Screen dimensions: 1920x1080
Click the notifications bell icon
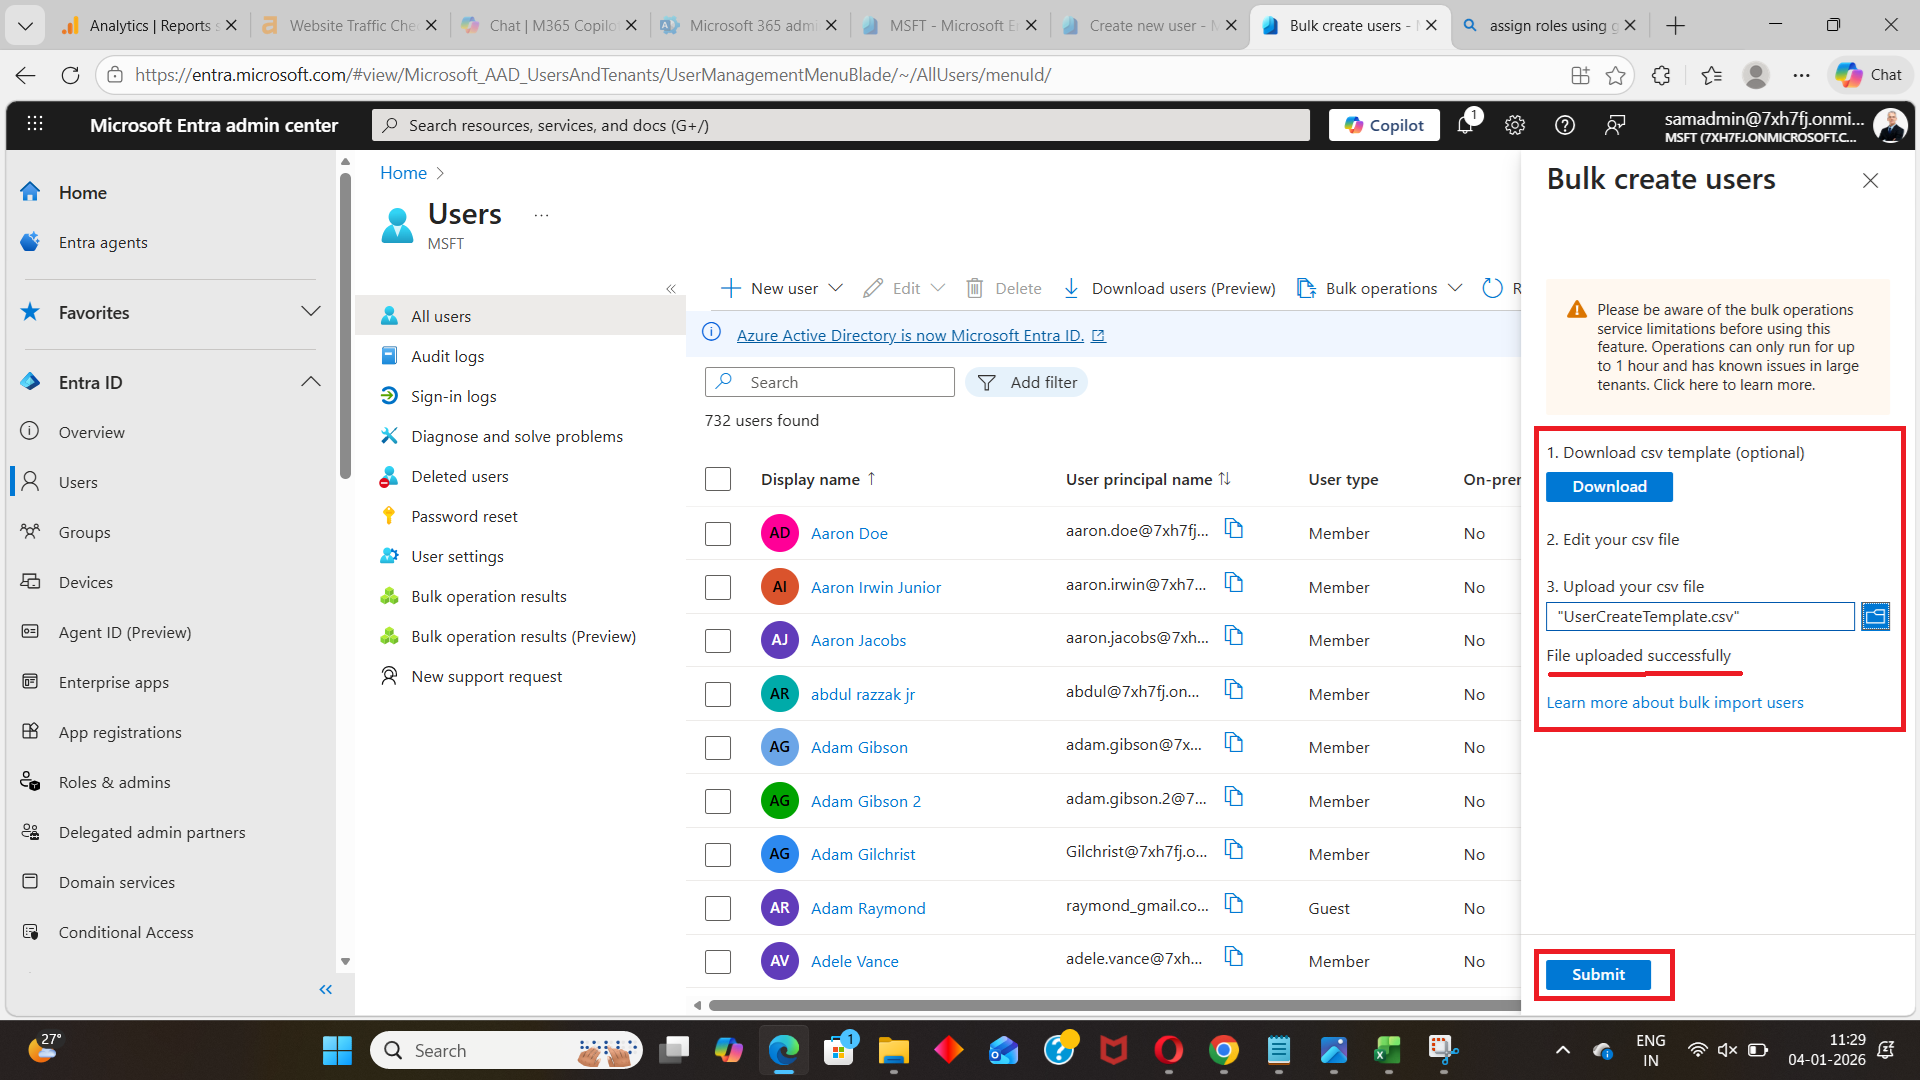tap(1465, 125)
